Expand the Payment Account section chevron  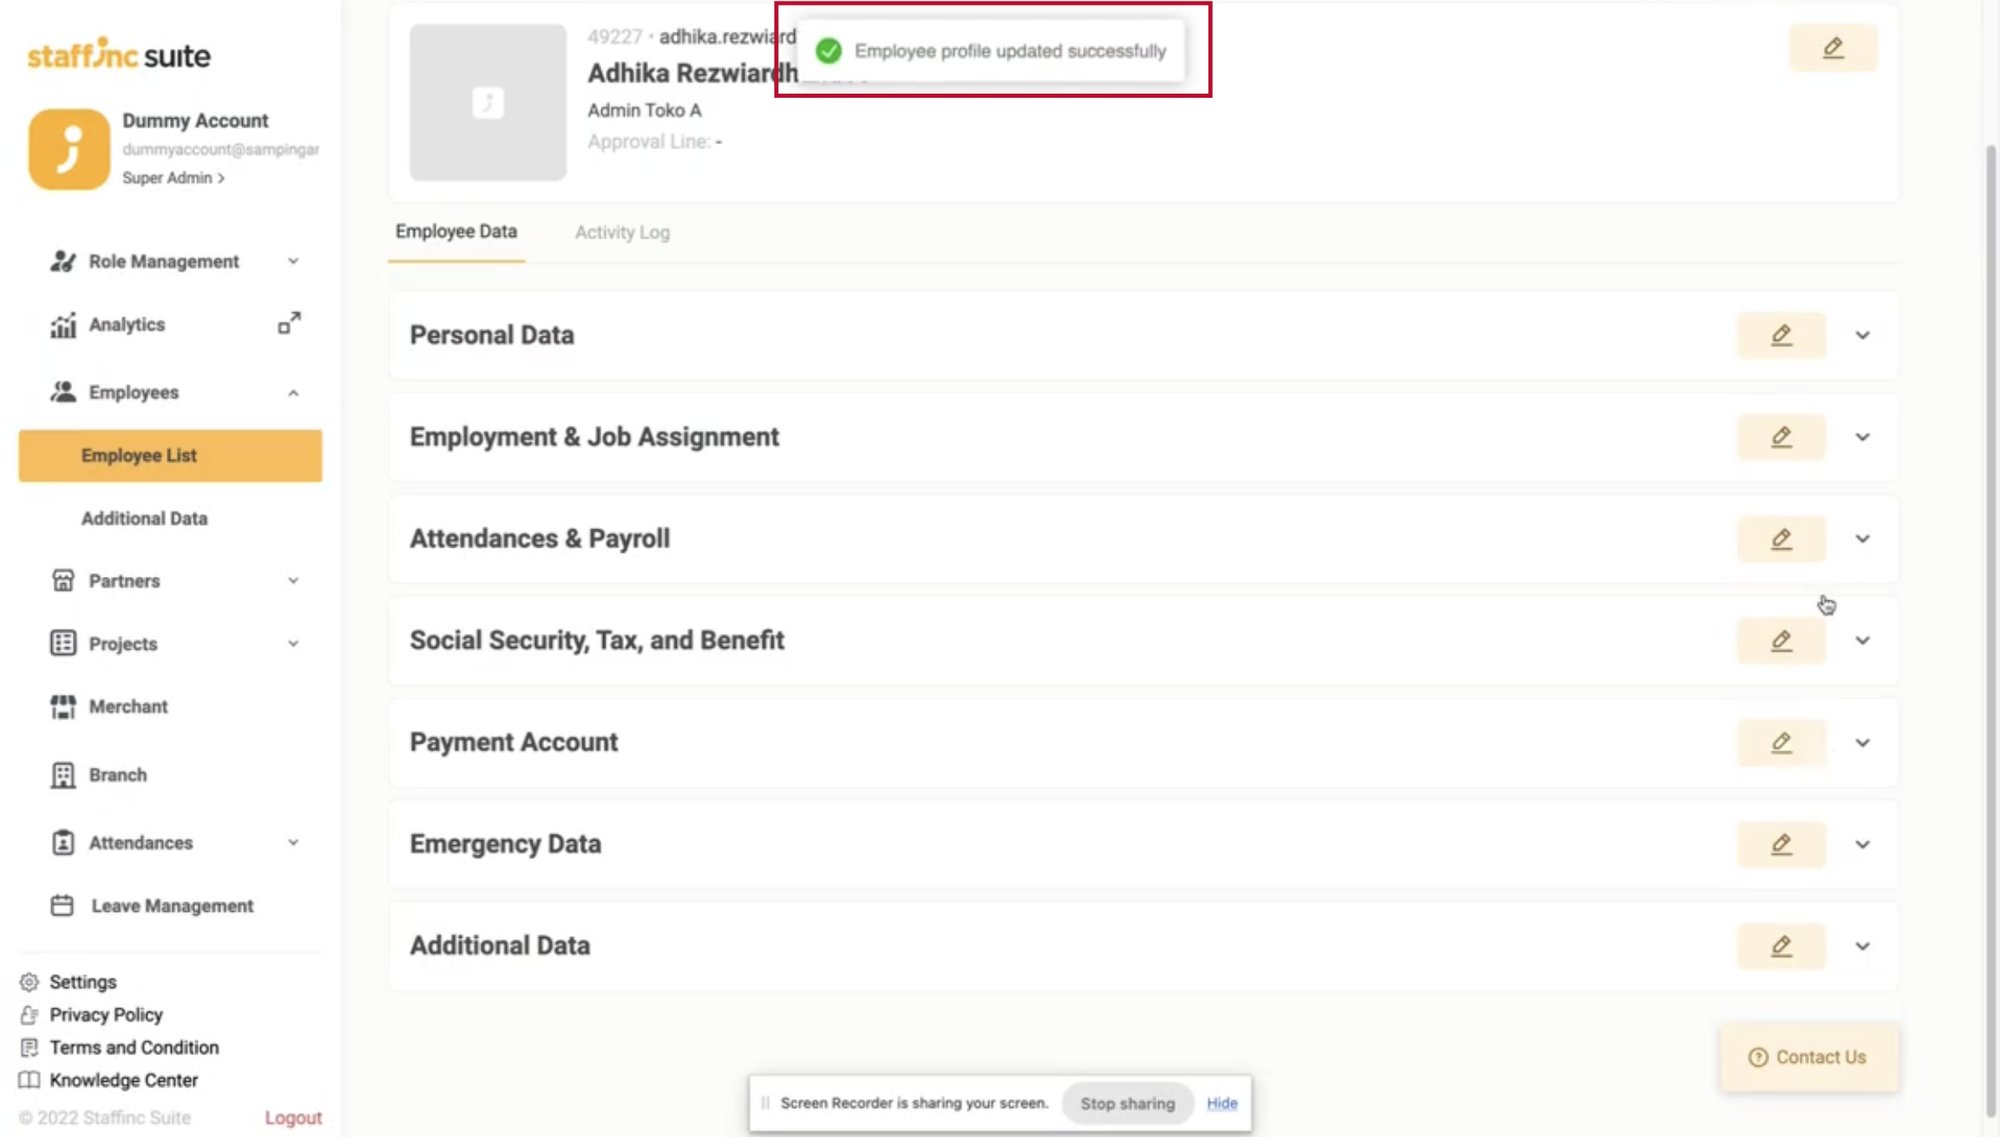(x=1862, y=743)
